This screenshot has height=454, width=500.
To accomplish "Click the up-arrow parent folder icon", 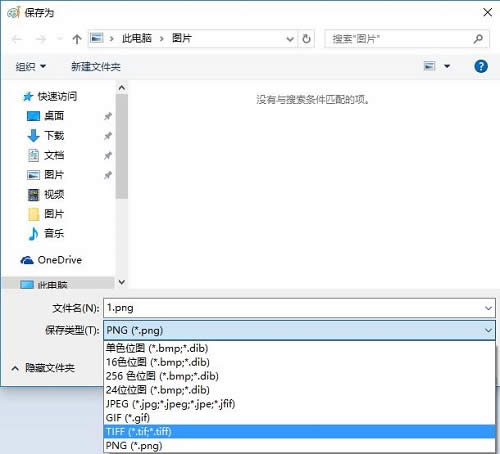I will [77, 39].
